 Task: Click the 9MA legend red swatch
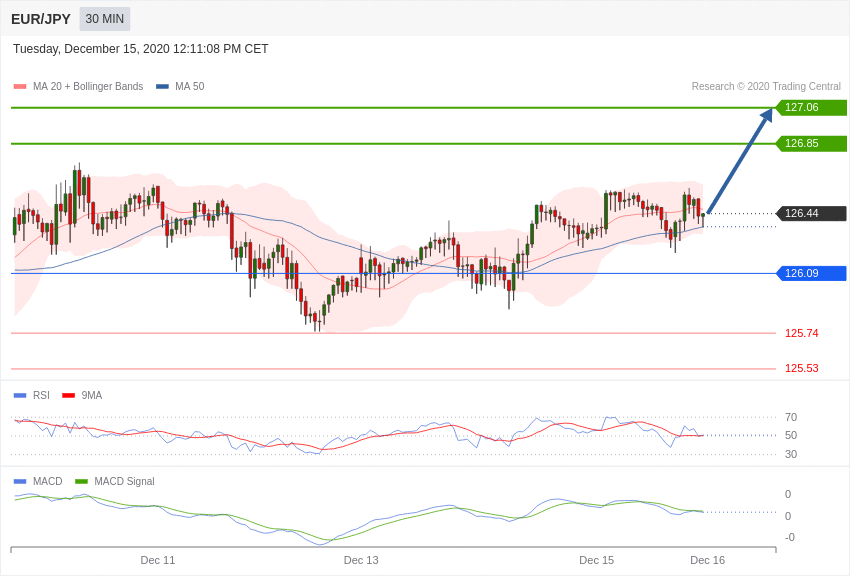(x=69, y=396)
